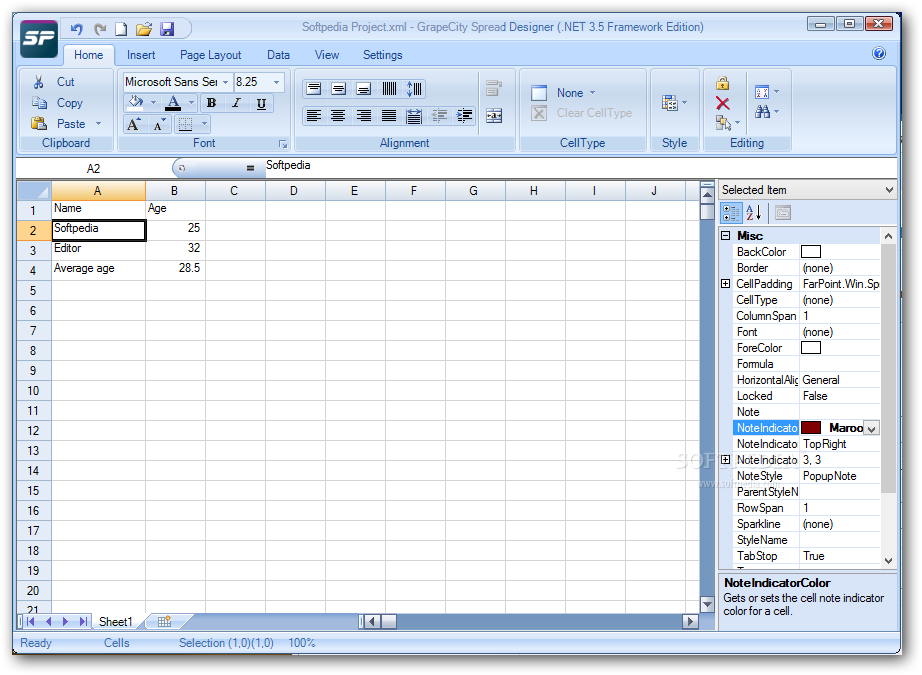Create a new file with the blank page icon
Image resolution: width=922 pixels, height=675 pixels.
pyautogui.click(x=121, y=28)
